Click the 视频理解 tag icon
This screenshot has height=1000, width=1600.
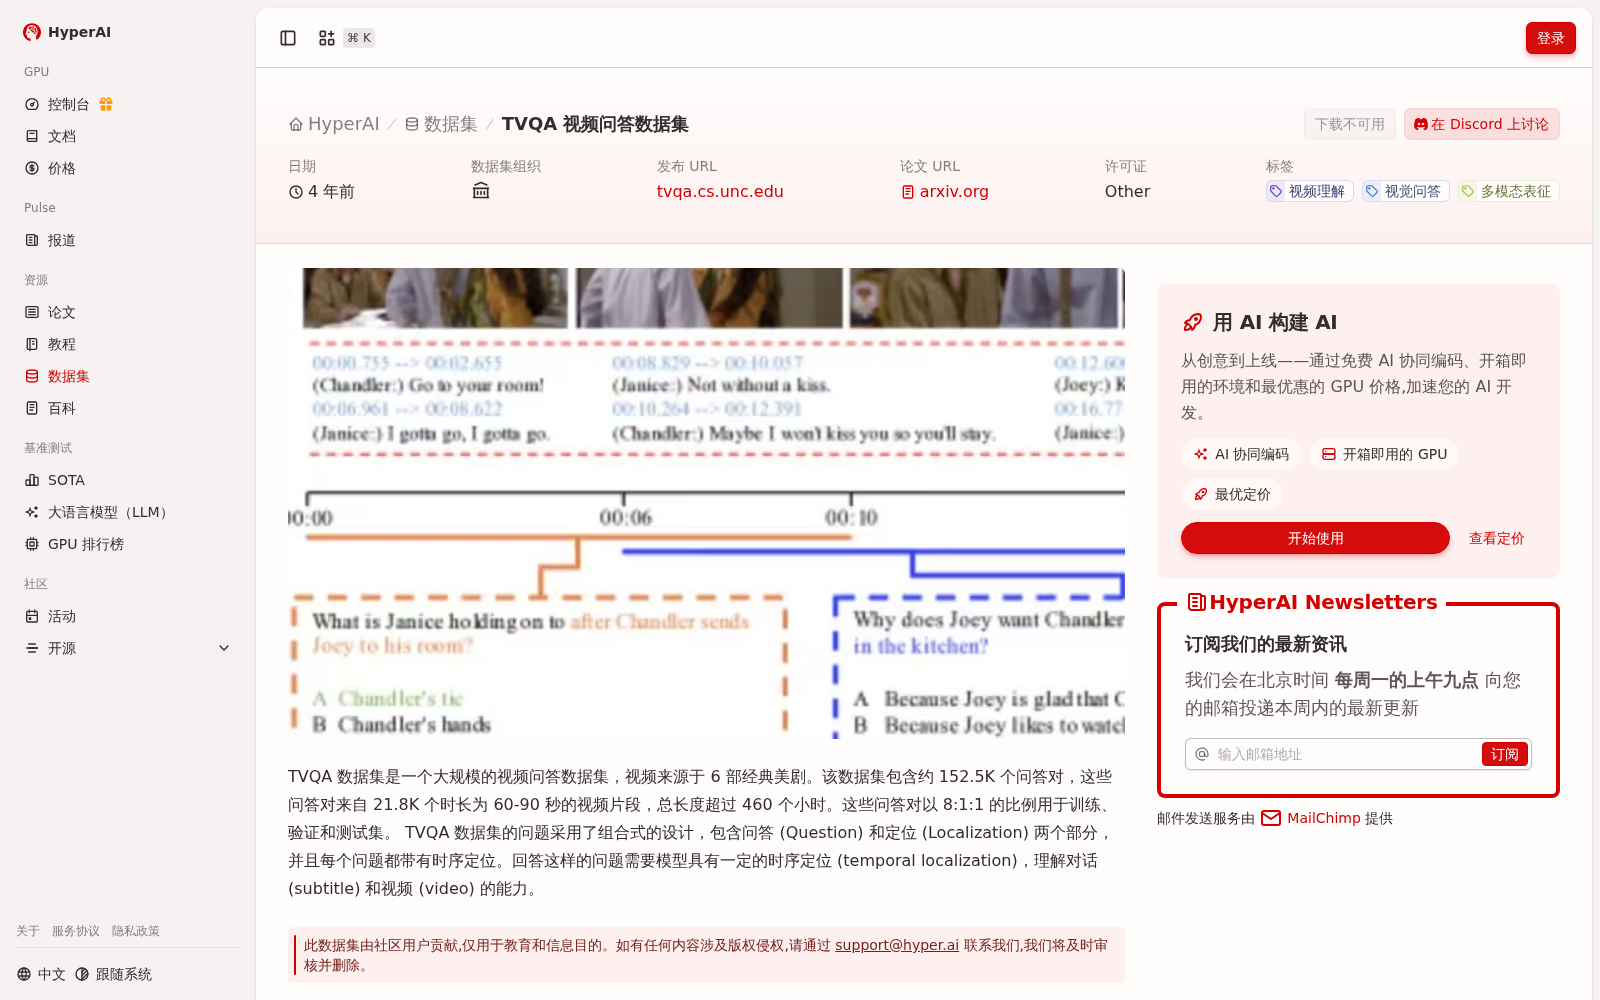(x=1276, y=191)
